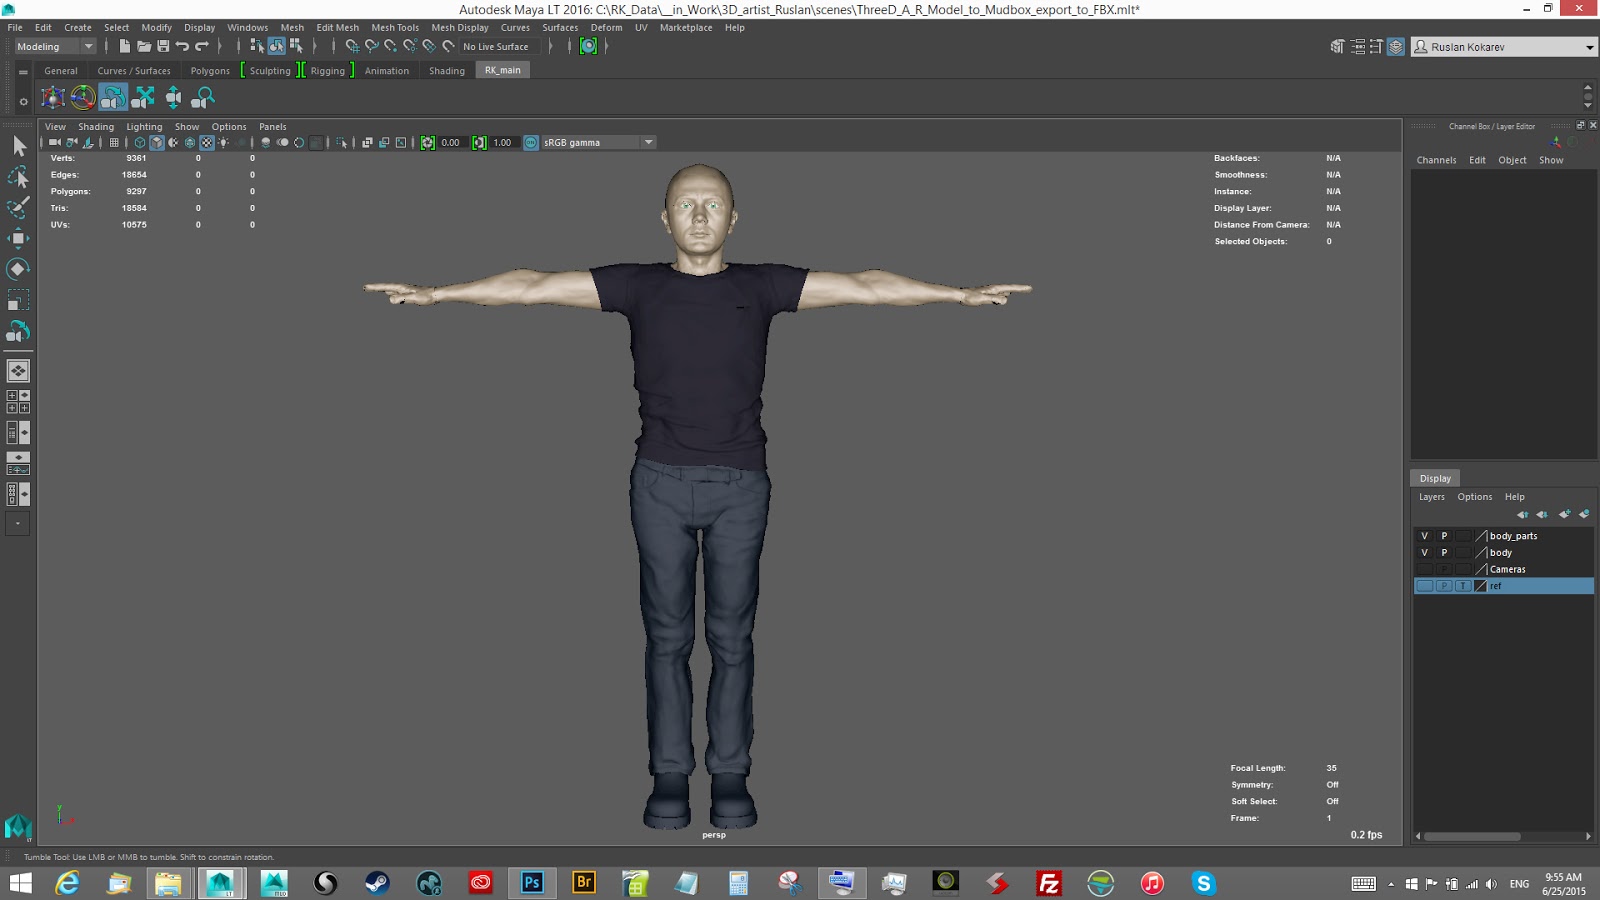
Task: Click the Undo arrow in the status line
Action: (182, 46)
